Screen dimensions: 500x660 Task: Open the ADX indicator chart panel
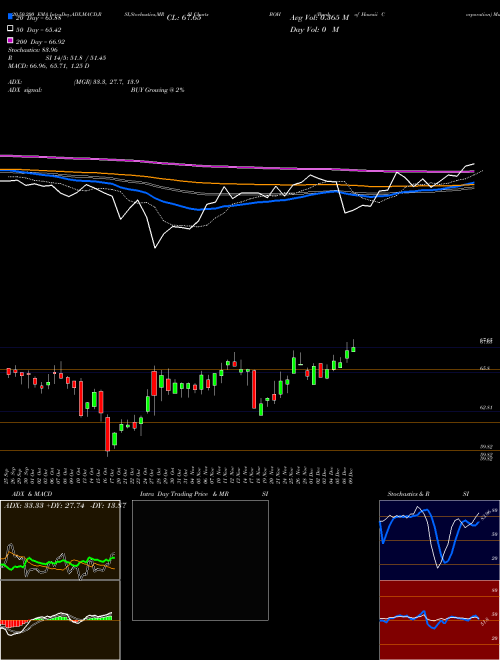pos(60,540)
